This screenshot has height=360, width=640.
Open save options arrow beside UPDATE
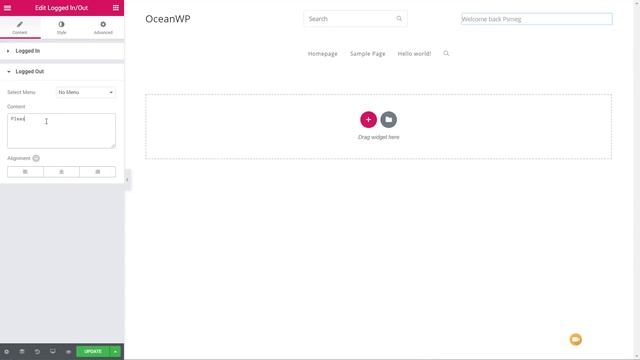point(116,351)
